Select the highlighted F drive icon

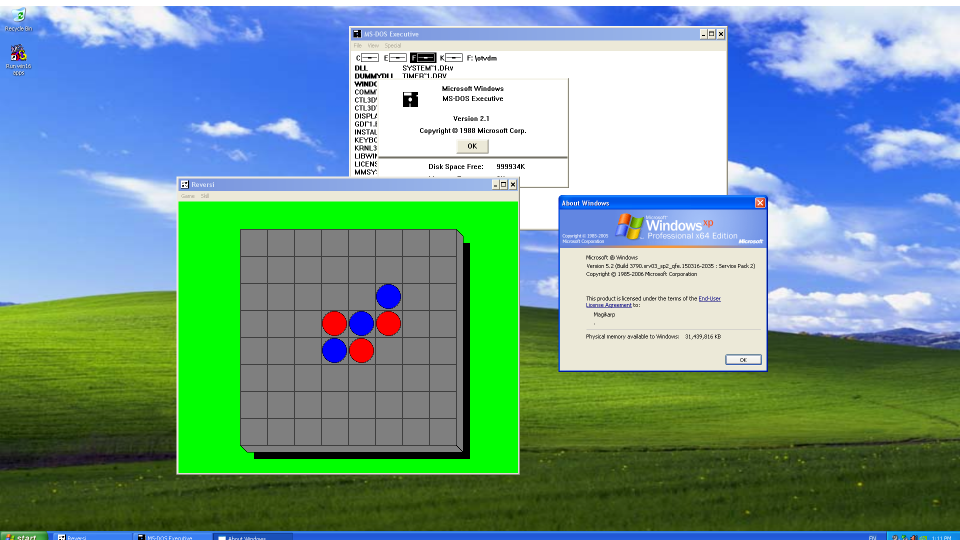pos(423,58)
